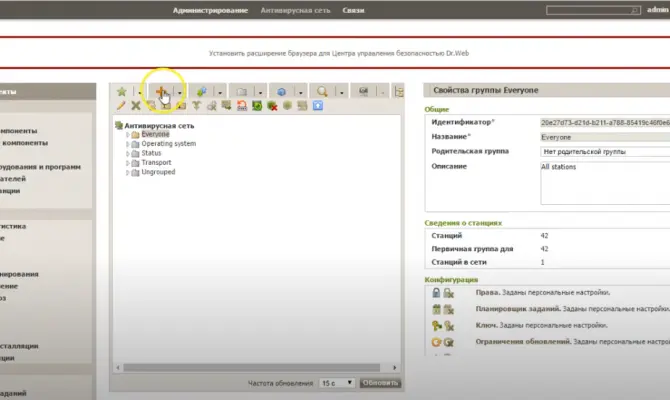Click the green star General toolbar icon
Image resolution: width=670 pixels, height=400 pixels.
tap(122, 91)
